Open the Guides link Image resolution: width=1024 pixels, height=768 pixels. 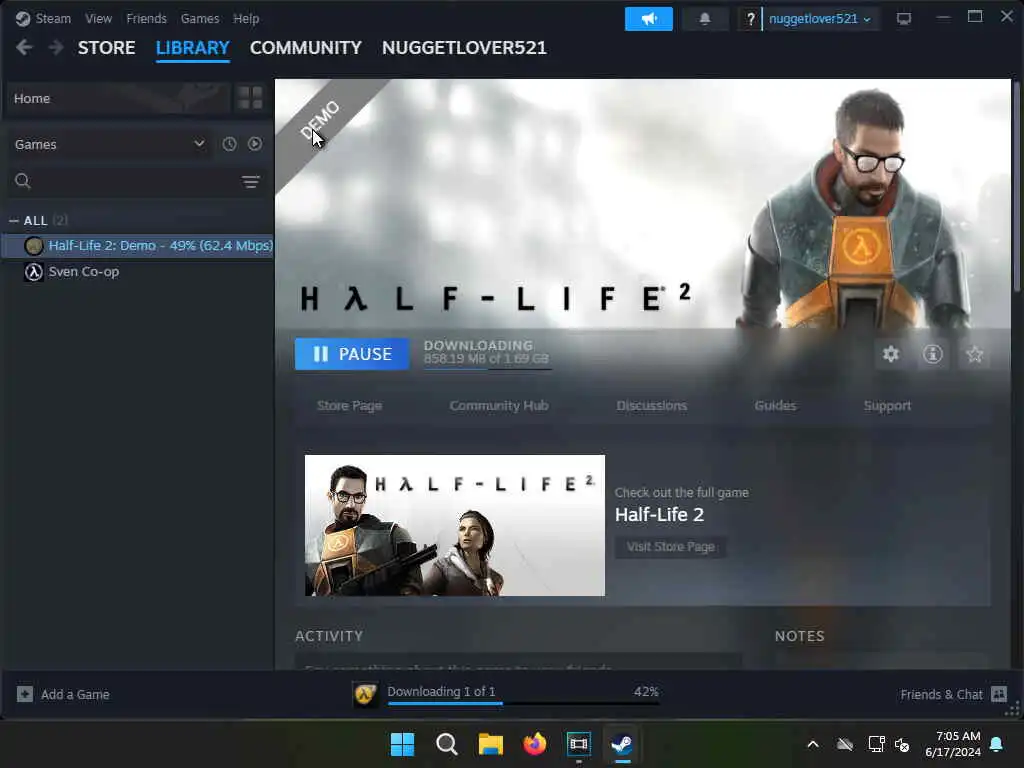[x=775, y=406]
